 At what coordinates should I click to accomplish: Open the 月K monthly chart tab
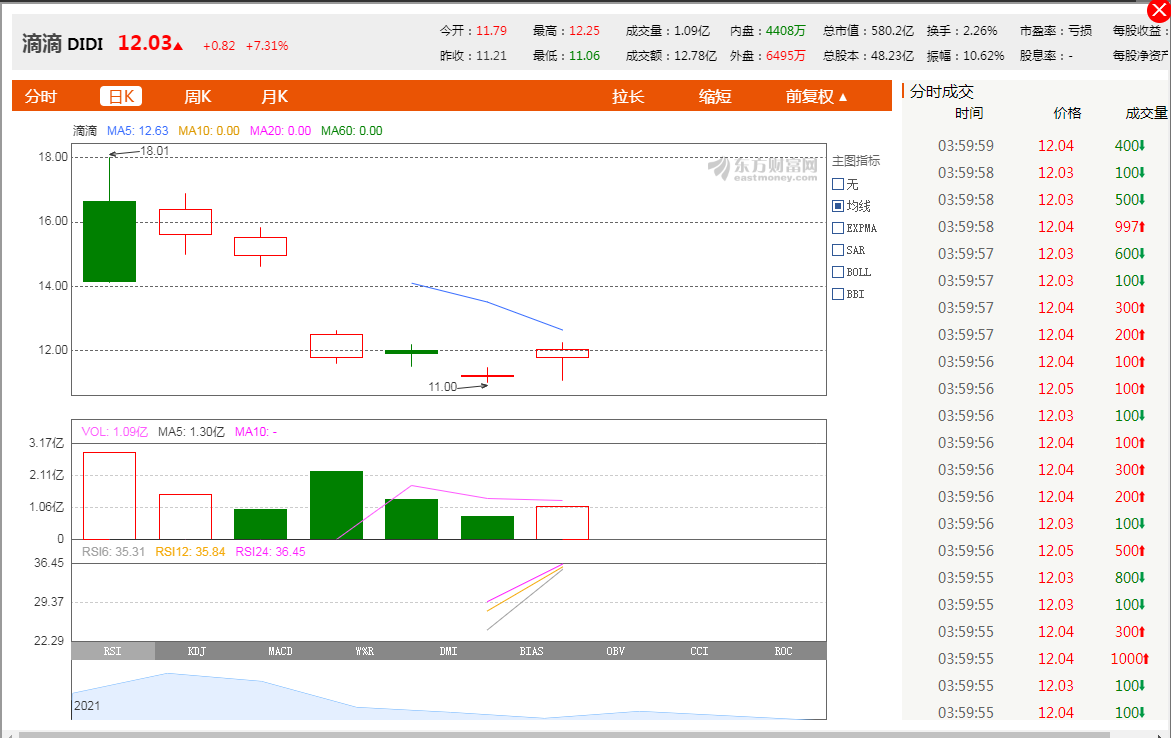click(x=274, y=96)
